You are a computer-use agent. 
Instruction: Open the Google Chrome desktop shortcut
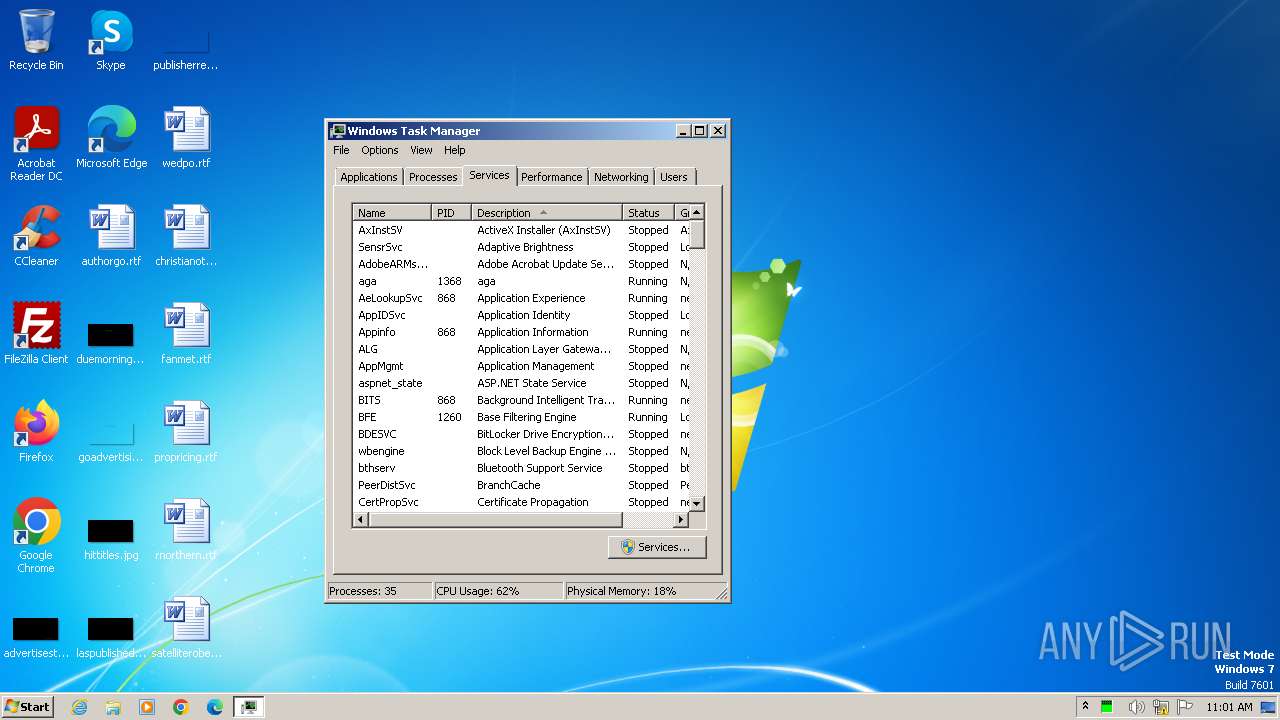(36, 536)
